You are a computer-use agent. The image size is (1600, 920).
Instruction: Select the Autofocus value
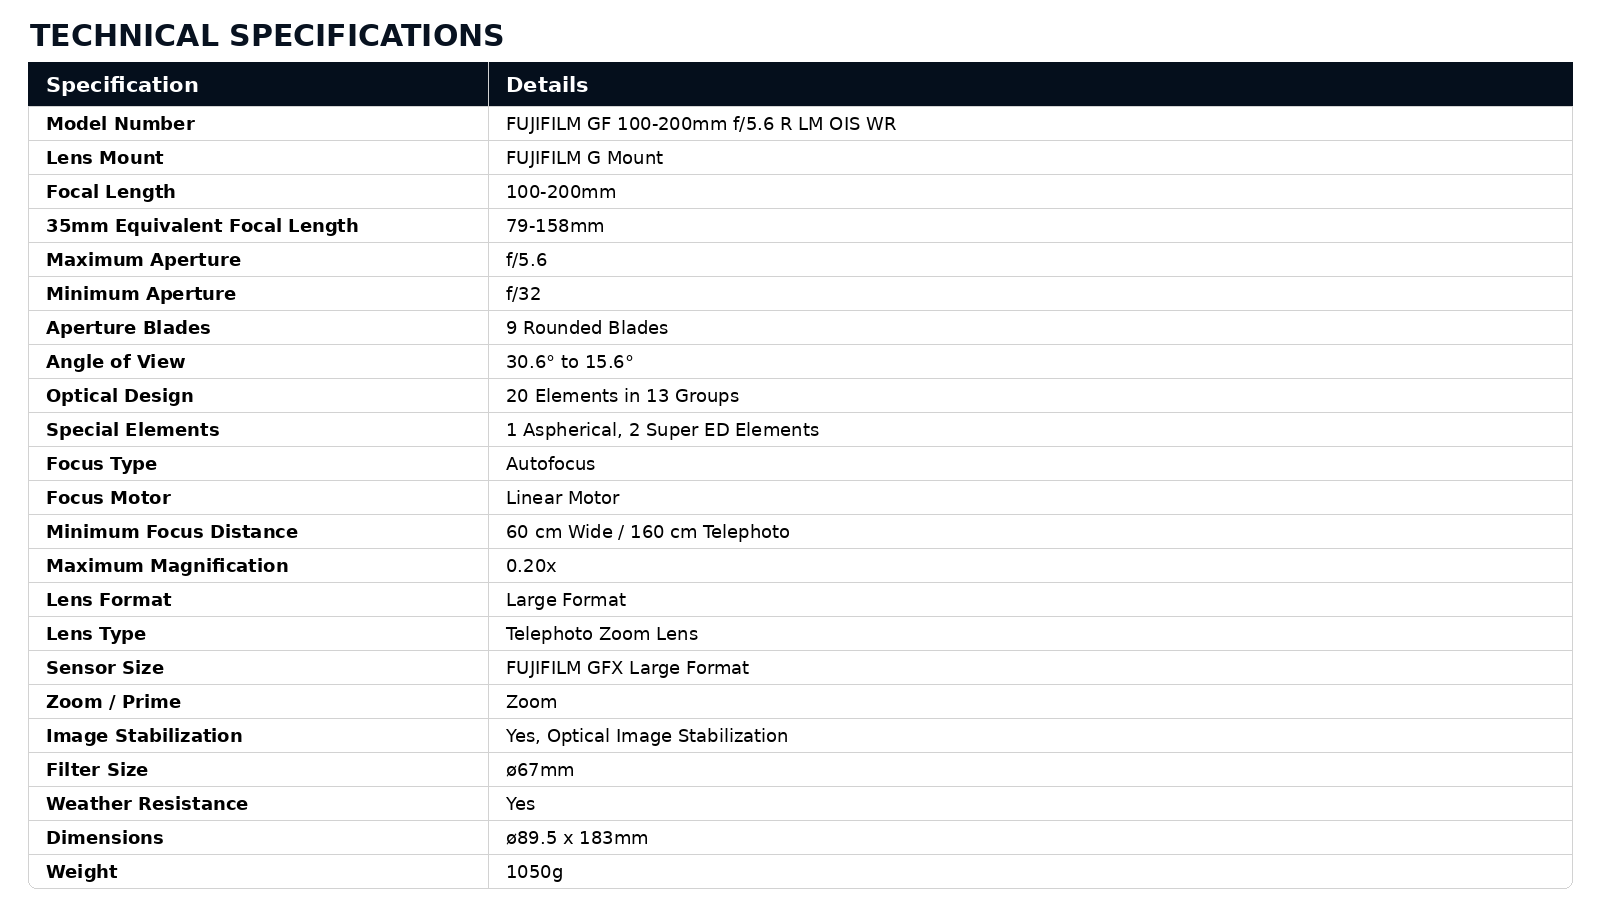click(x=550, y=464)
